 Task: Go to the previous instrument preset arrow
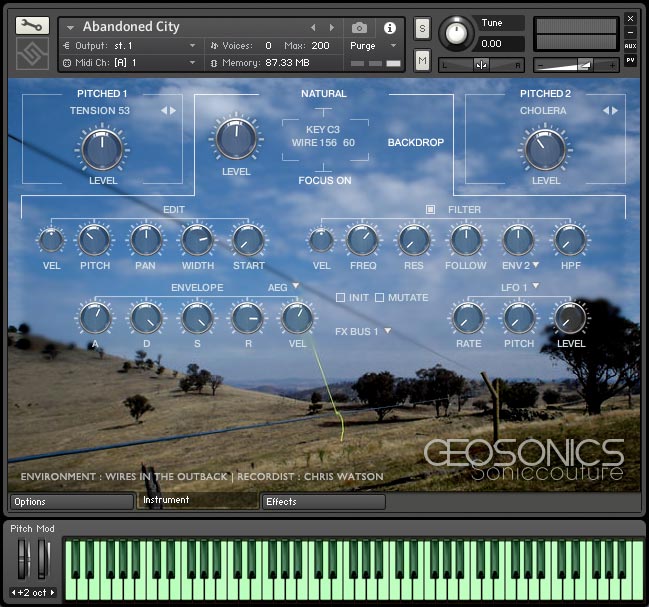coord(313,28)
